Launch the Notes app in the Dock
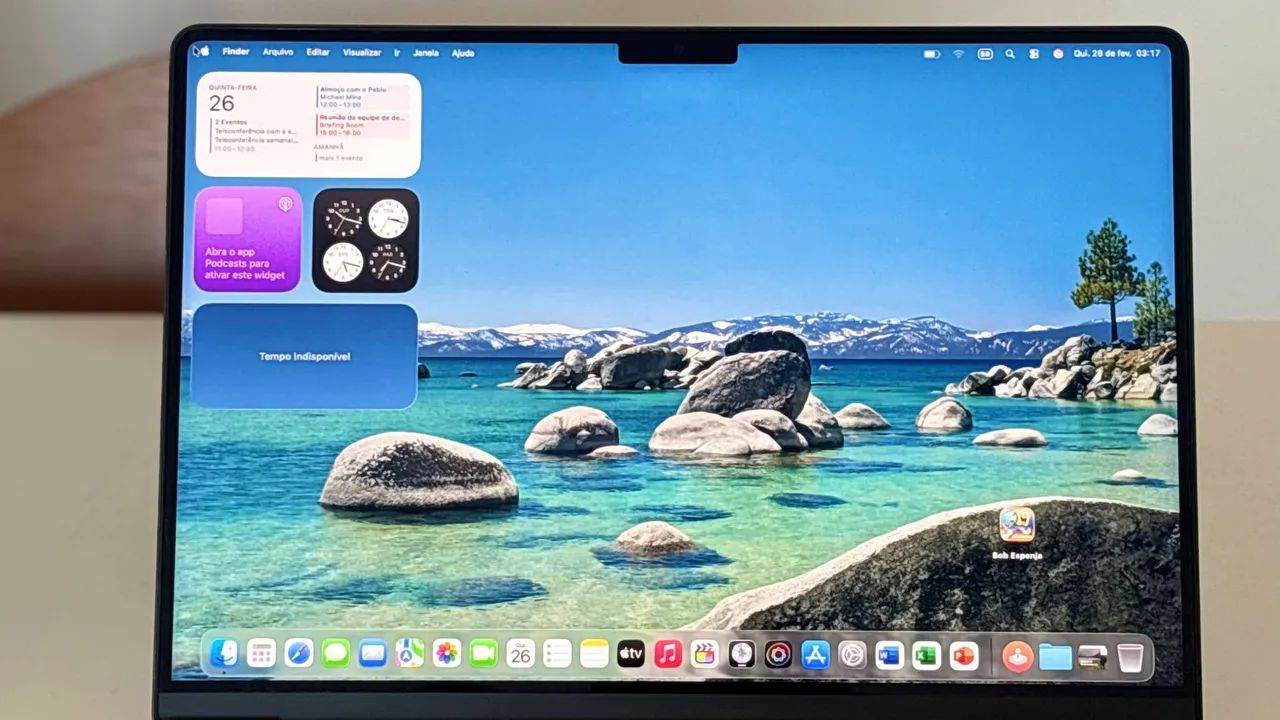The height and width of the screenshot is (720, 1280). coord(594,653)
